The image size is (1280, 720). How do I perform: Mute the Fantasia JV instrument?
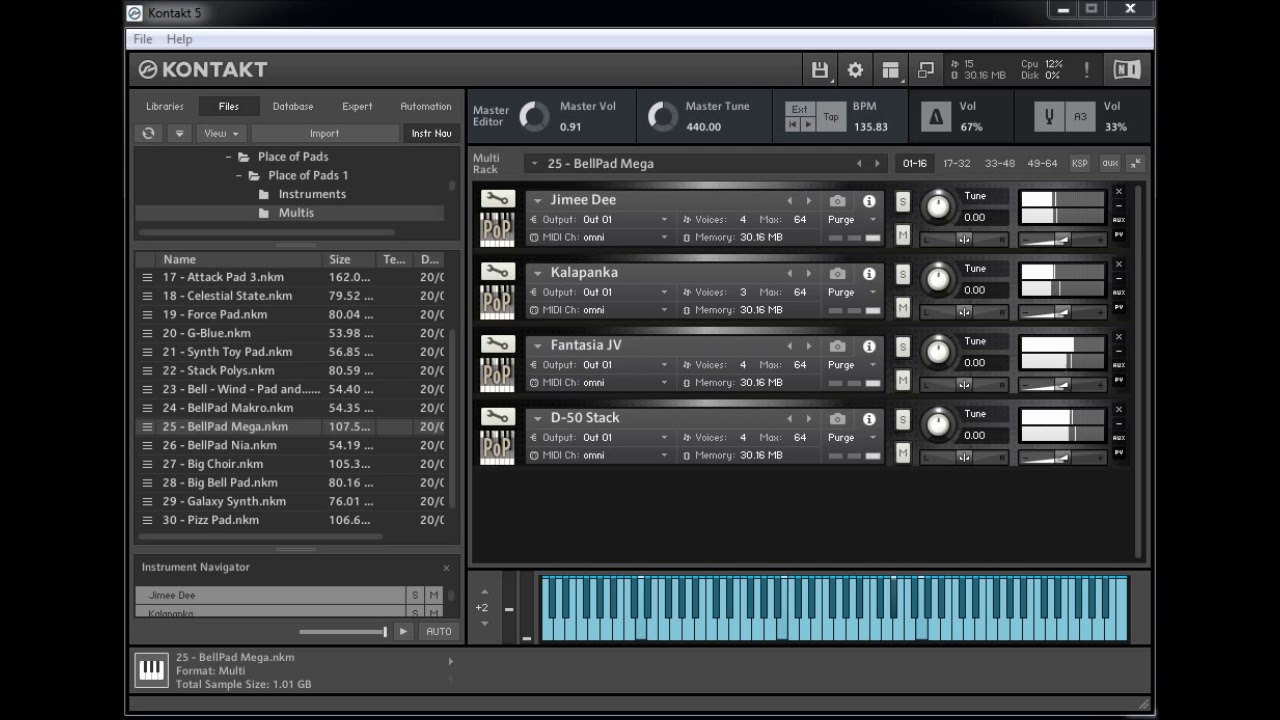(x=902, y=380)
